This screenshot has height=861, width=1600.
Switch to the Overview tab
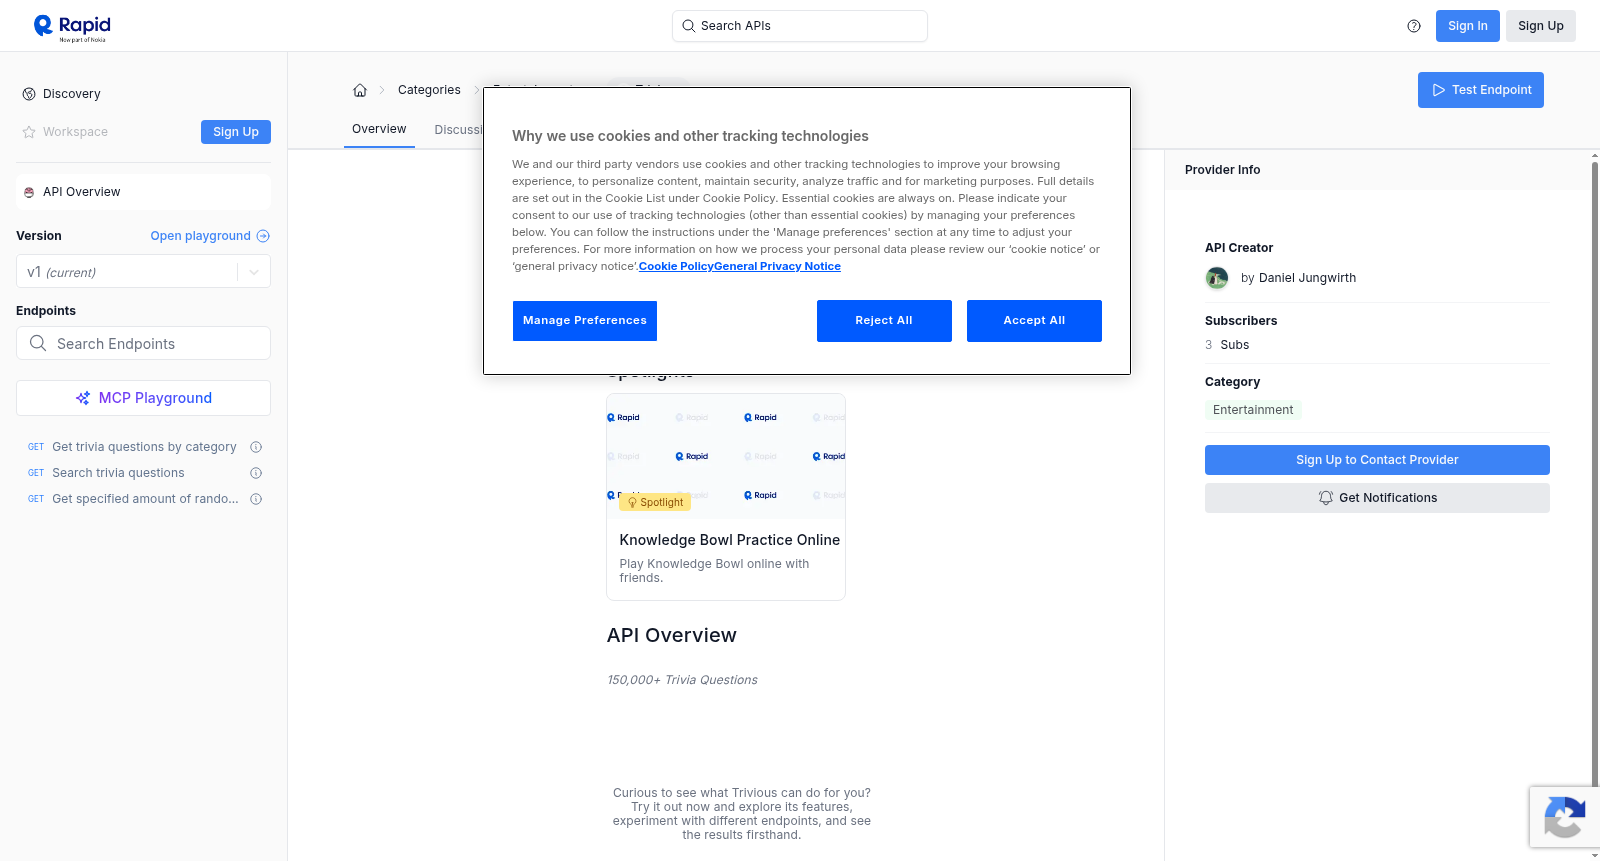pyautogui.click(x=379, y=129)
